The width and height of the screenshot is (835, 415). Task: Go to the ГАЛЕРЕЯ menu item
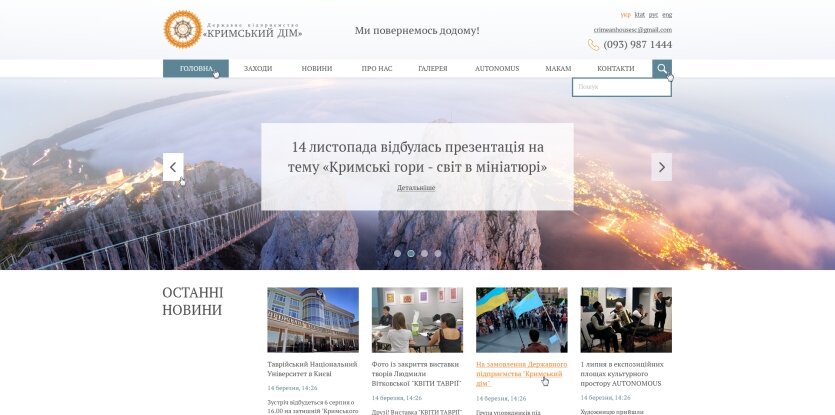click(x=433, y=69)
